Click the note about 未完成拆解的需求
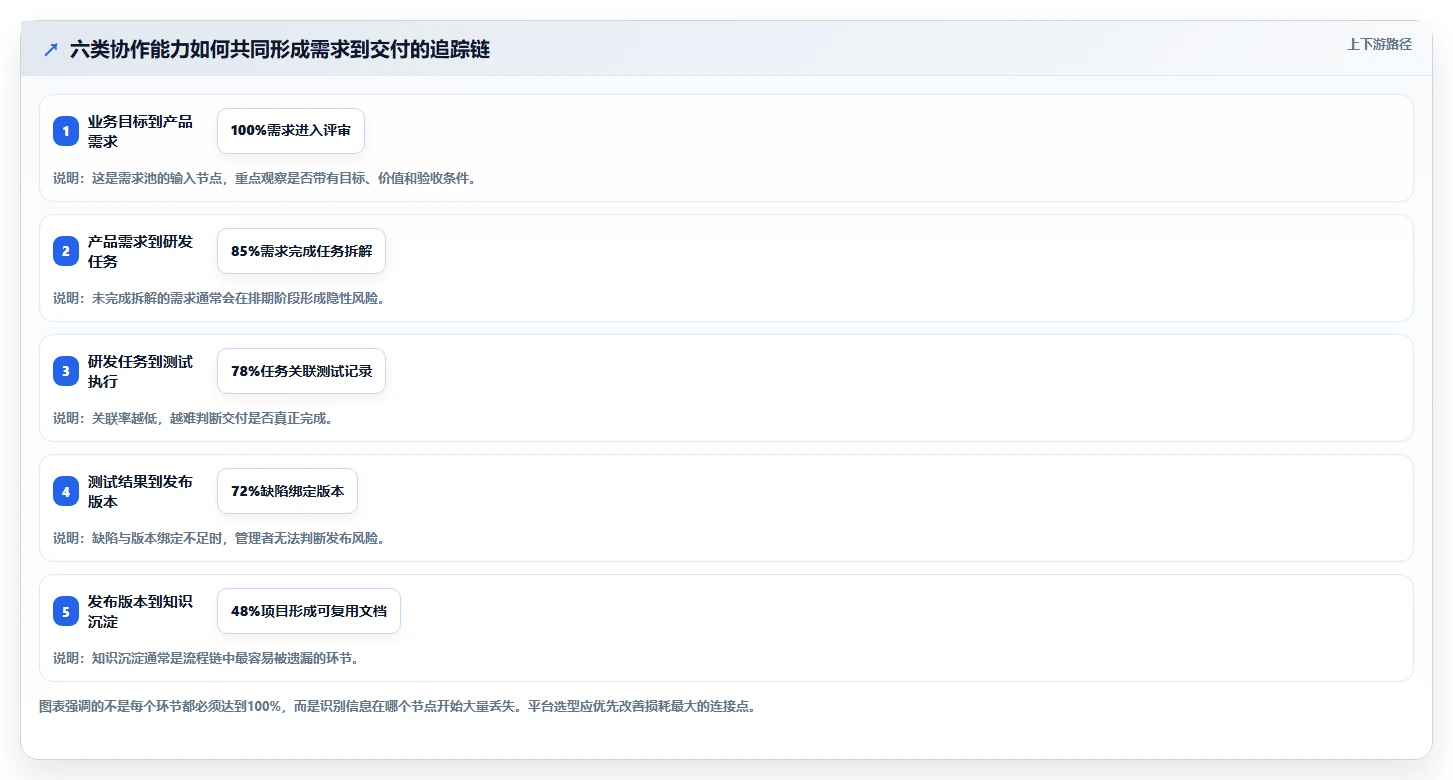Viewport: 1453px width, 780px height. pyautogui.click(x=219, y=298)
